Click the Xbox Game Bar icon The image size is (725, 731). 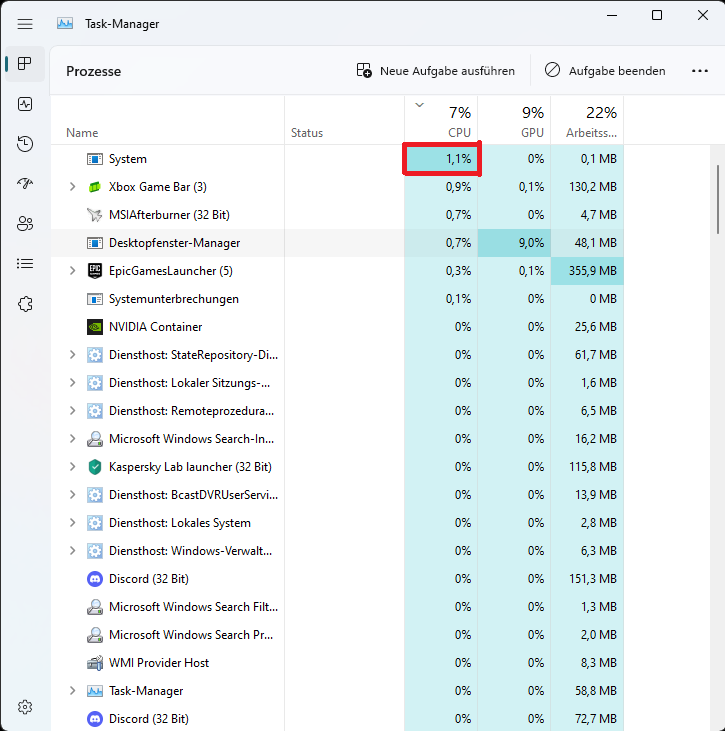coord(95,187)
